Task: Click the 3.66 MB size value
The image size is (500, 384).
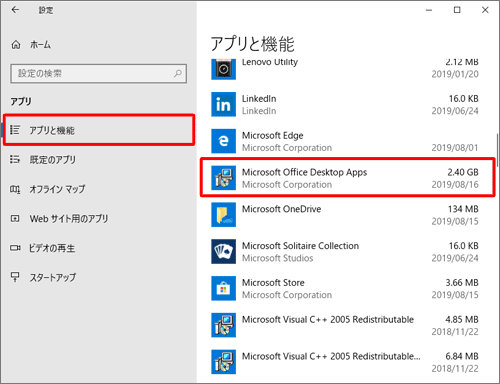Action: click(x=462, y=283)
